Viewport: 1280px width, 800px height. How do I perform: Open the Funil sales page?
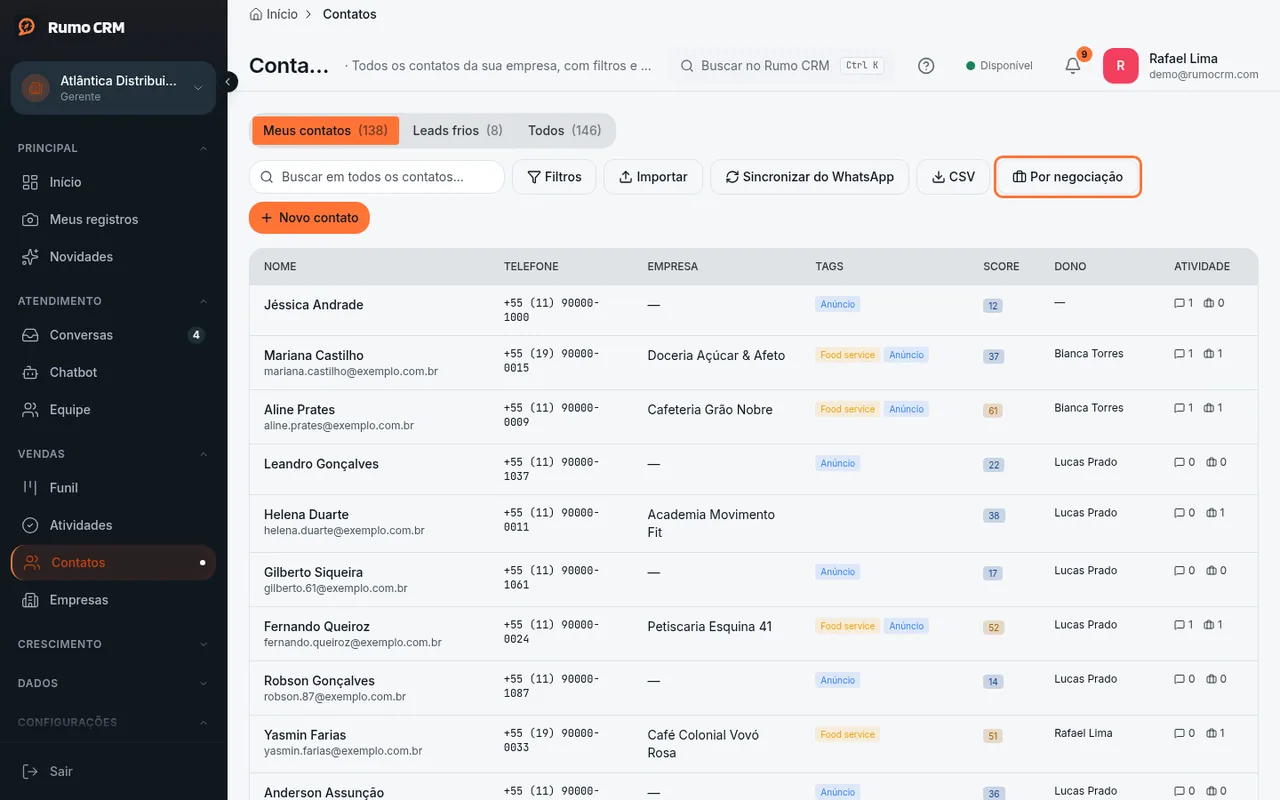[x=113, y=488]
